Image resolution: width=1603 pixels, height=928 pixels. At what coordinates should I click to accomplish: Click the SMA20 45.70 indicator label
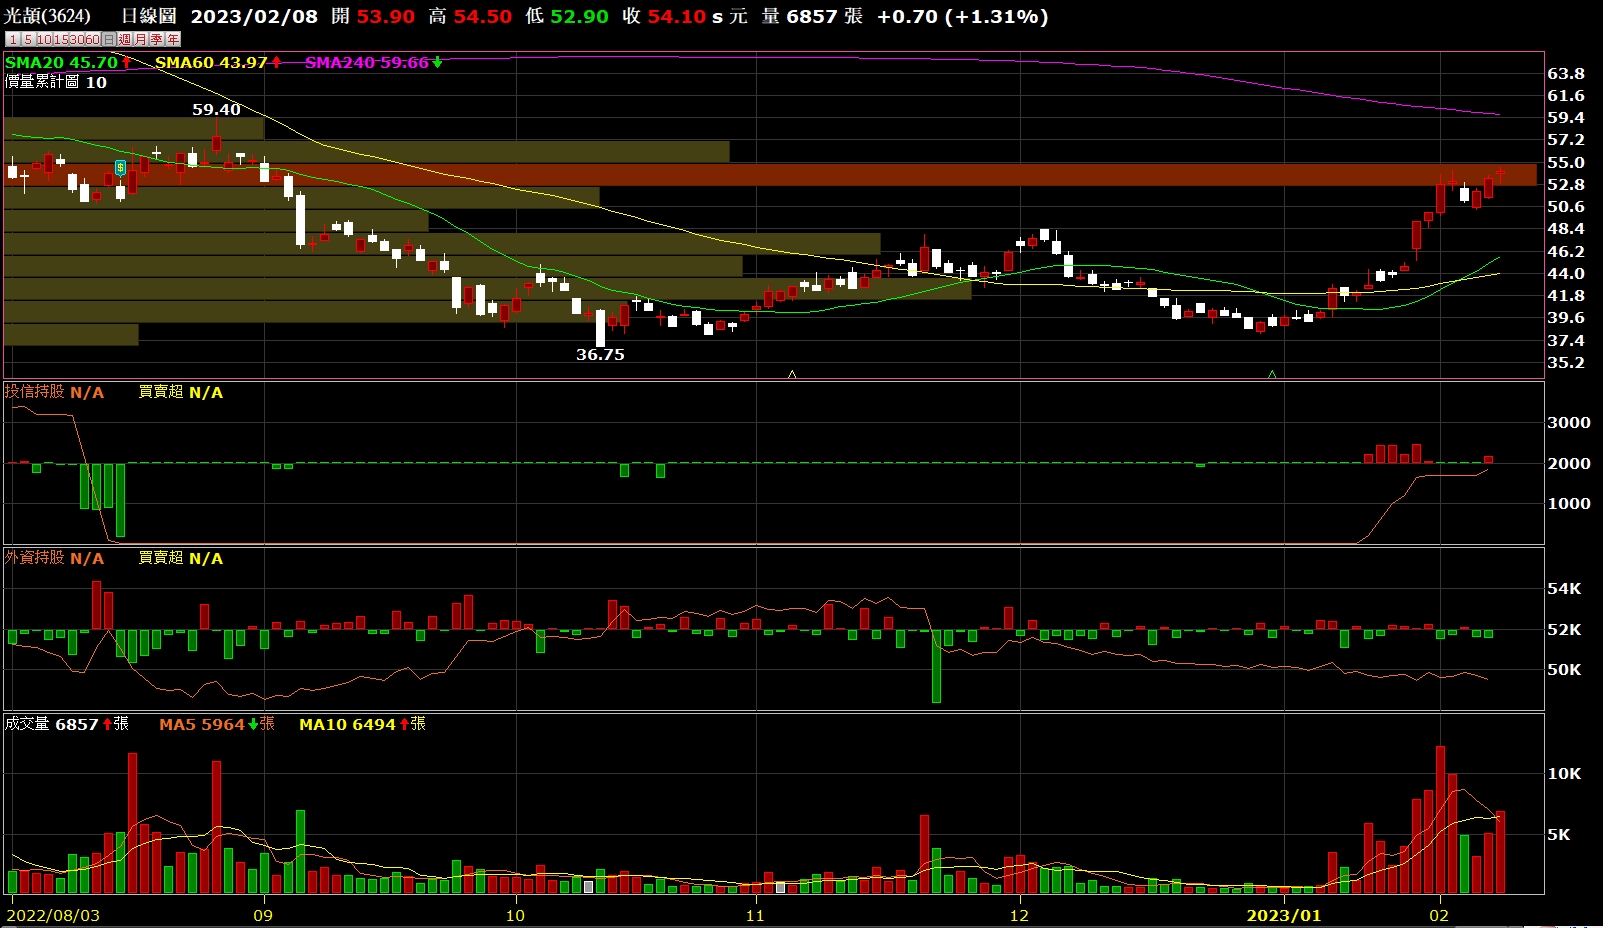click(x=61, y=62)
